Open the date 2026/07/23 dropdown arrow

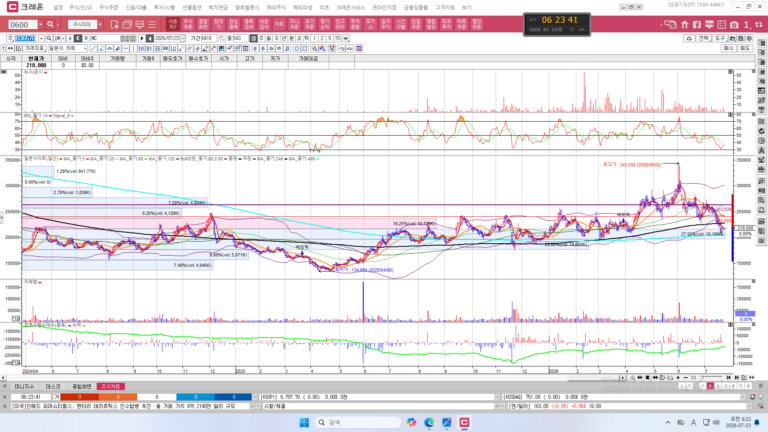(183, 38)
